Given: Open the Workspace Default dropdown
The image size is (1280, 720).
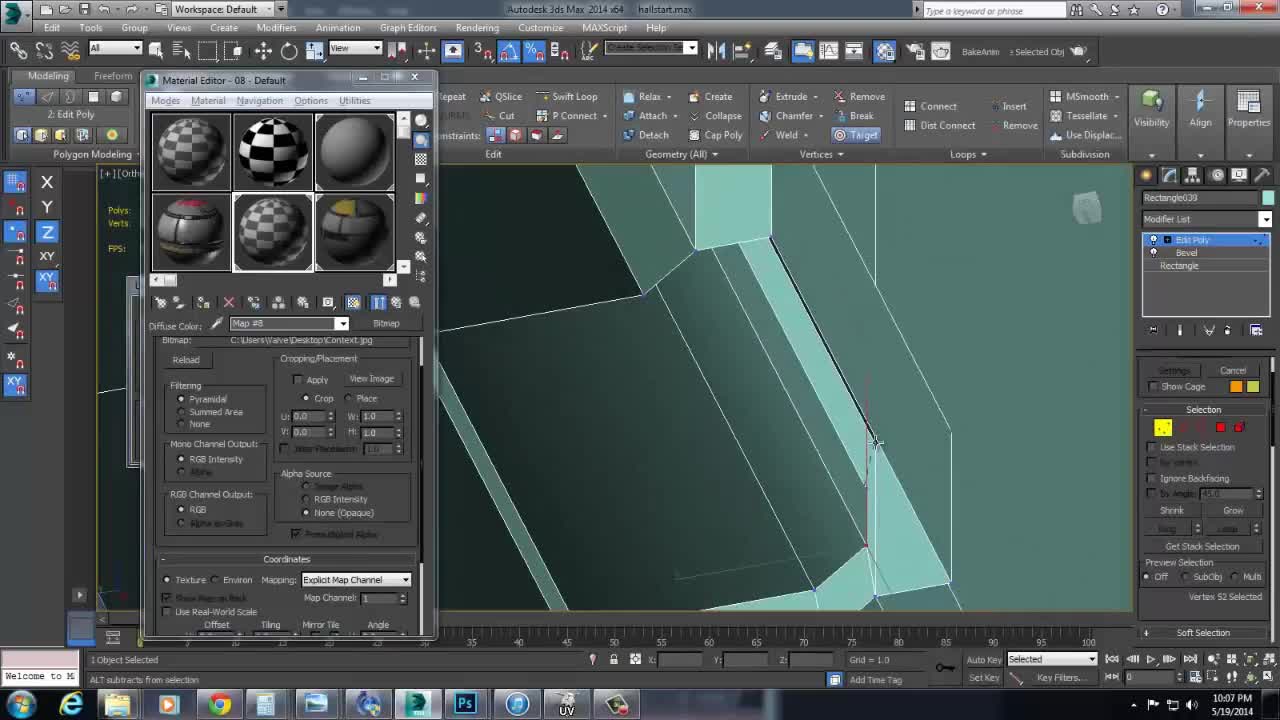Looking at the screenshot, I should [228, 9].
